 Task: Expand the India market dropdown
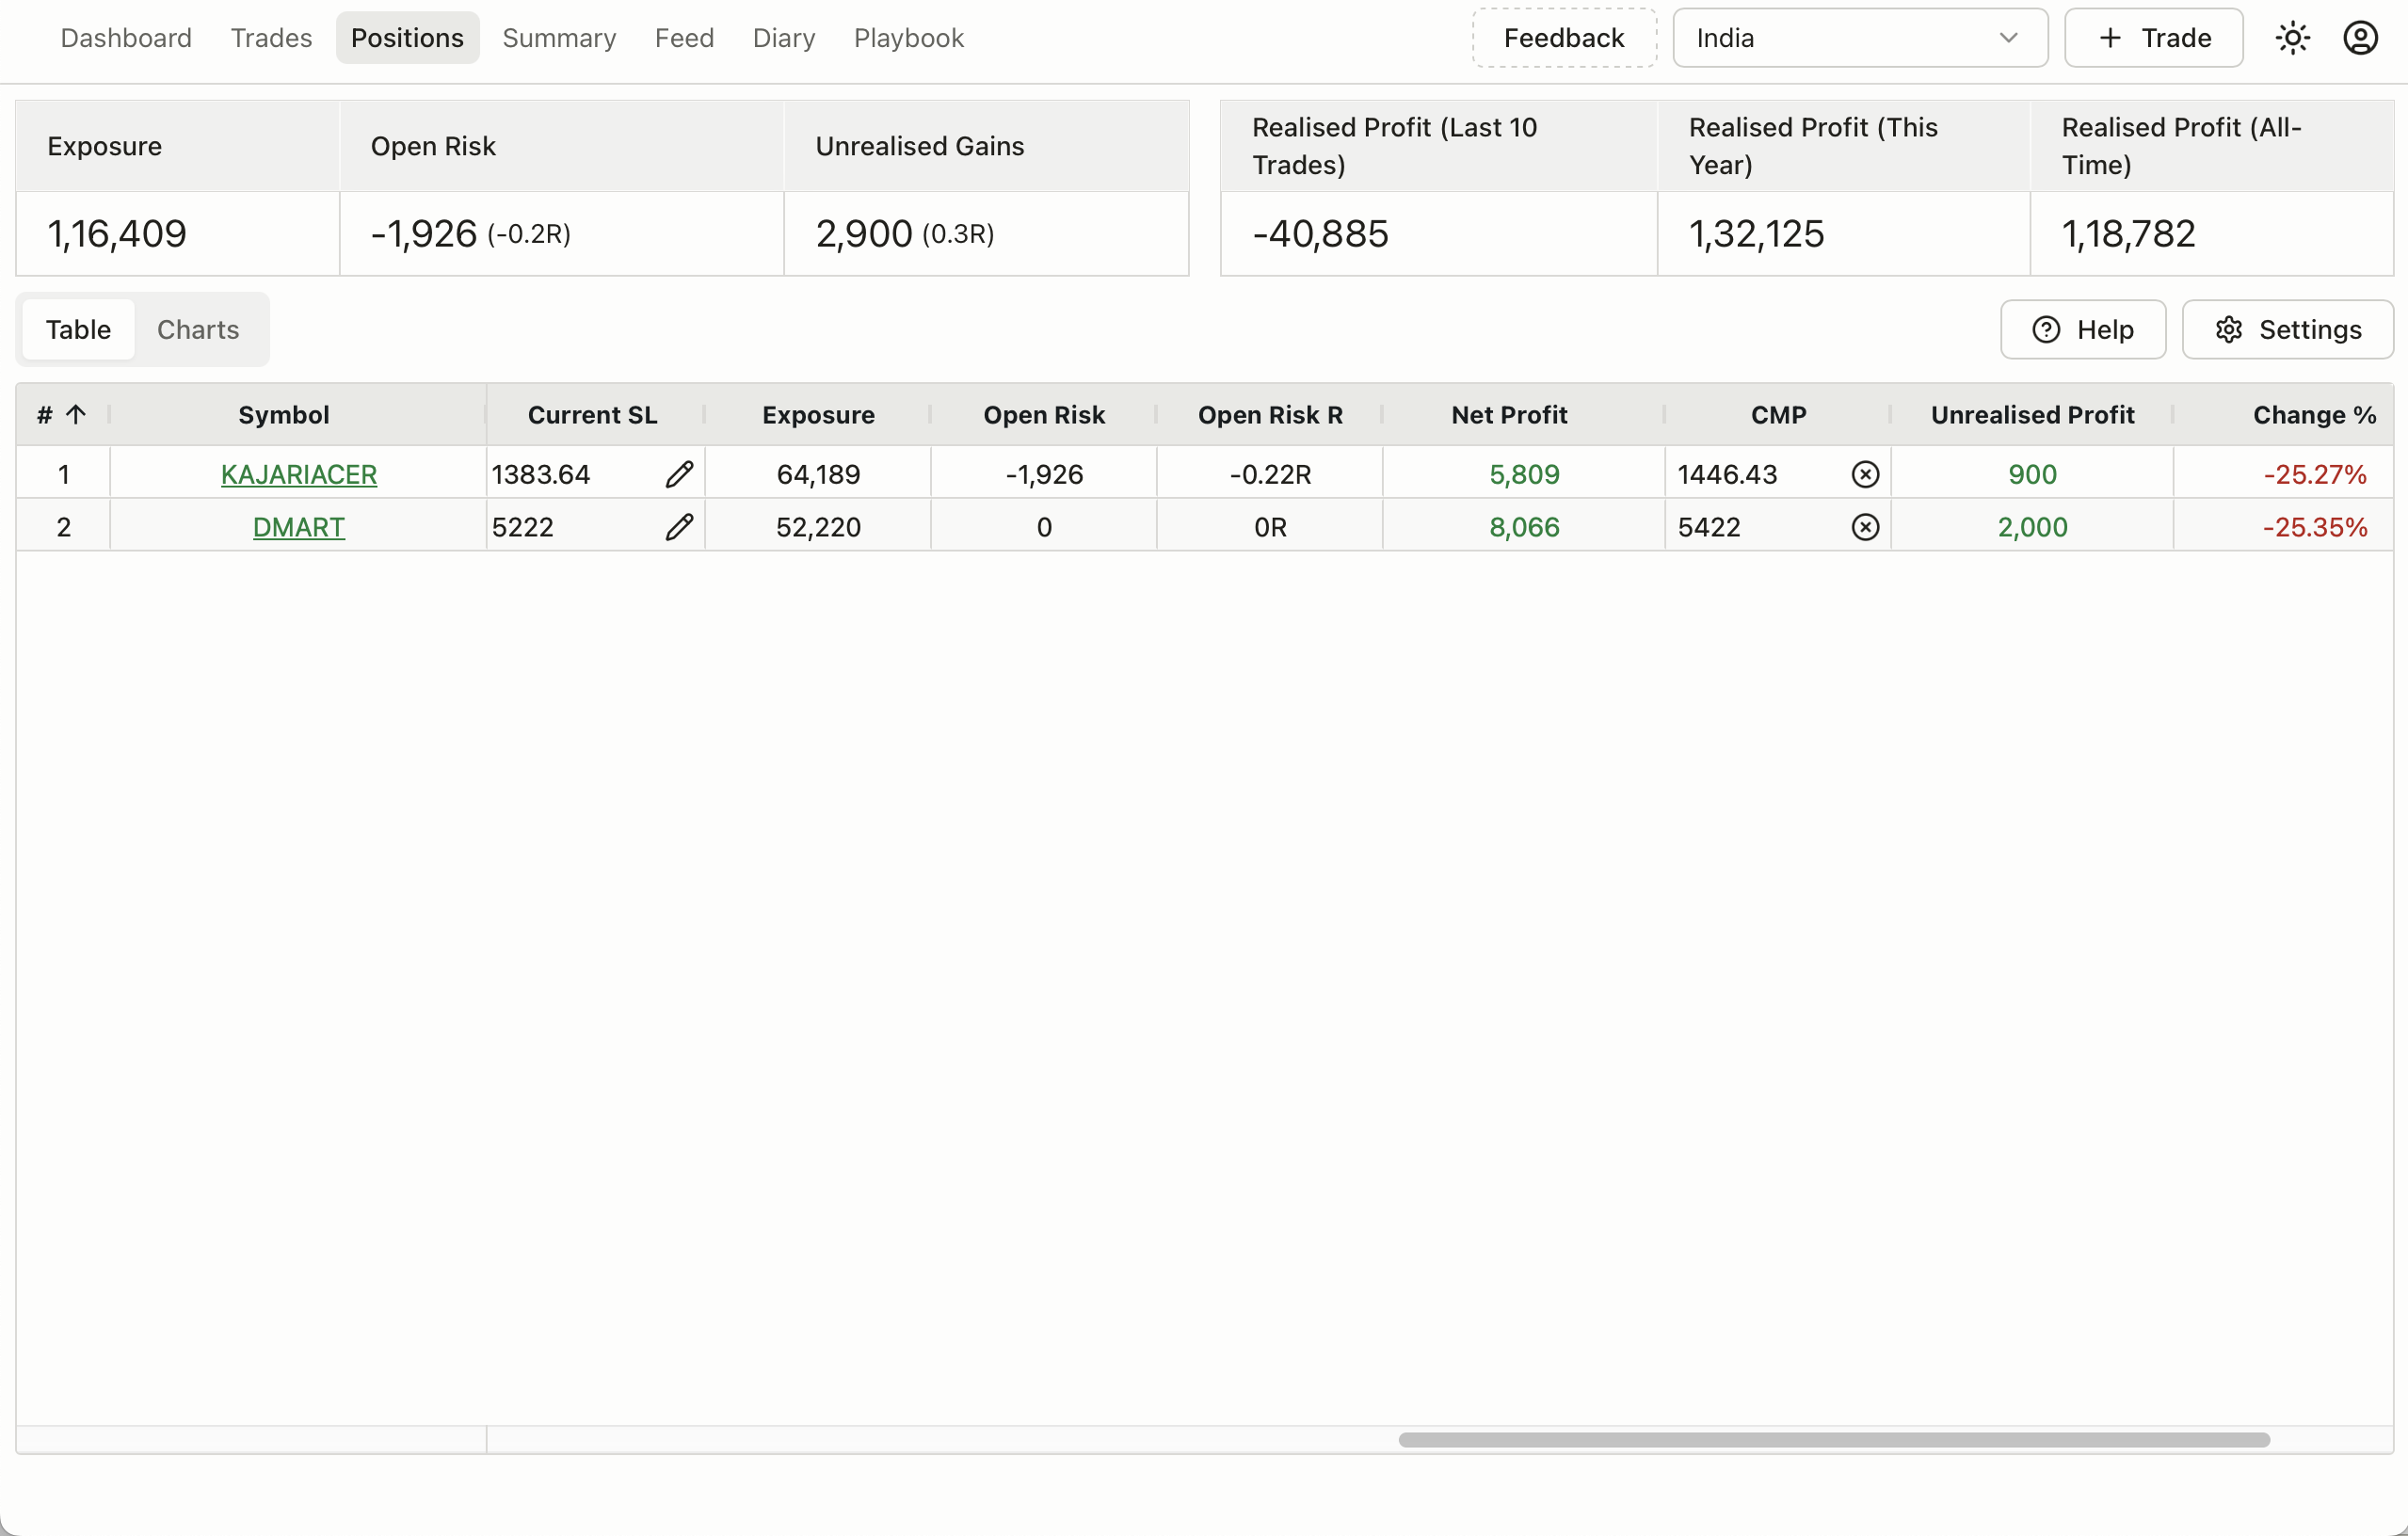click(1859, 38)
